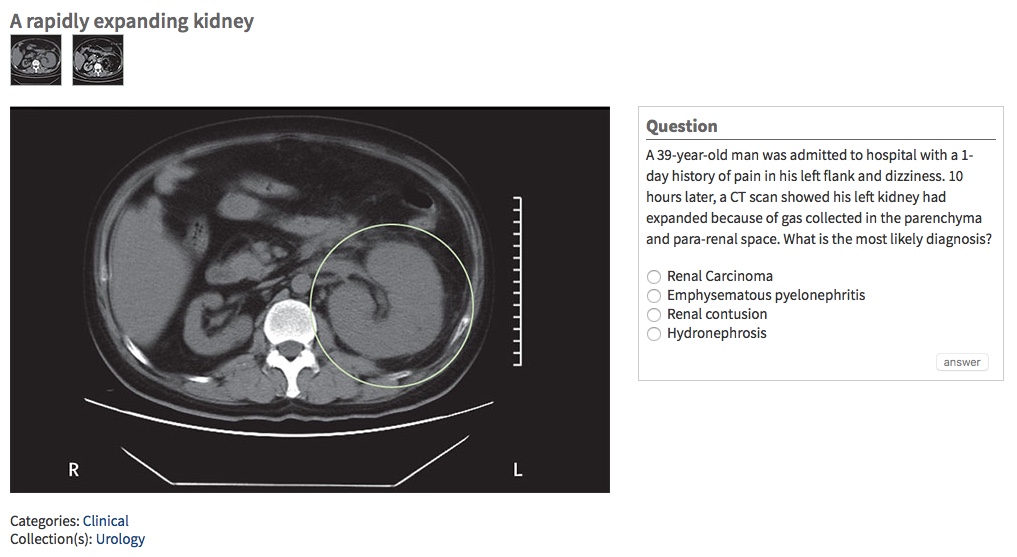Click the R side marker on scan
This screenshot has width=1017, height=557.
point(73,469)
